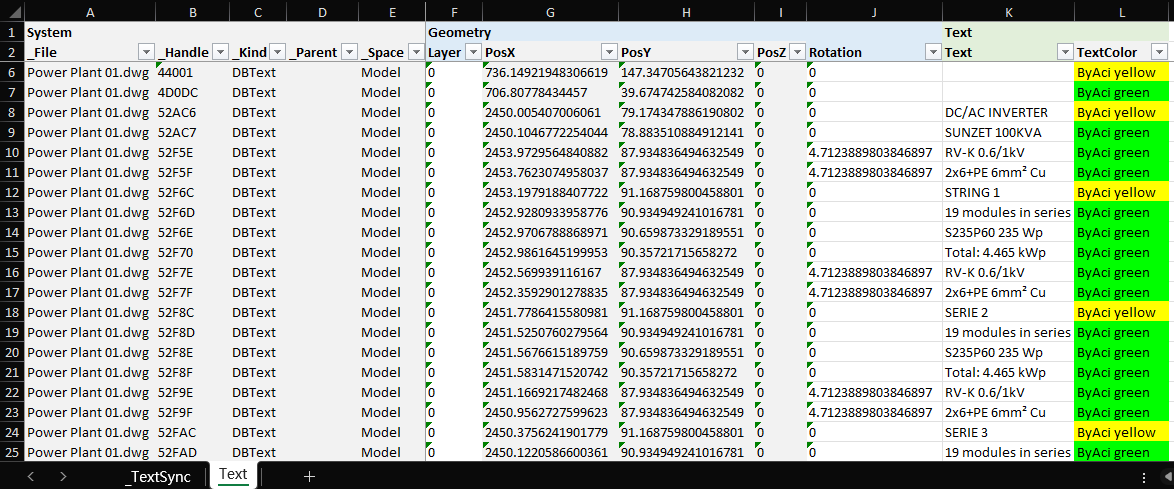Select the SERIE 3 text cell
Screen dimensions: 1174x489
click(x=1008, y=432)
